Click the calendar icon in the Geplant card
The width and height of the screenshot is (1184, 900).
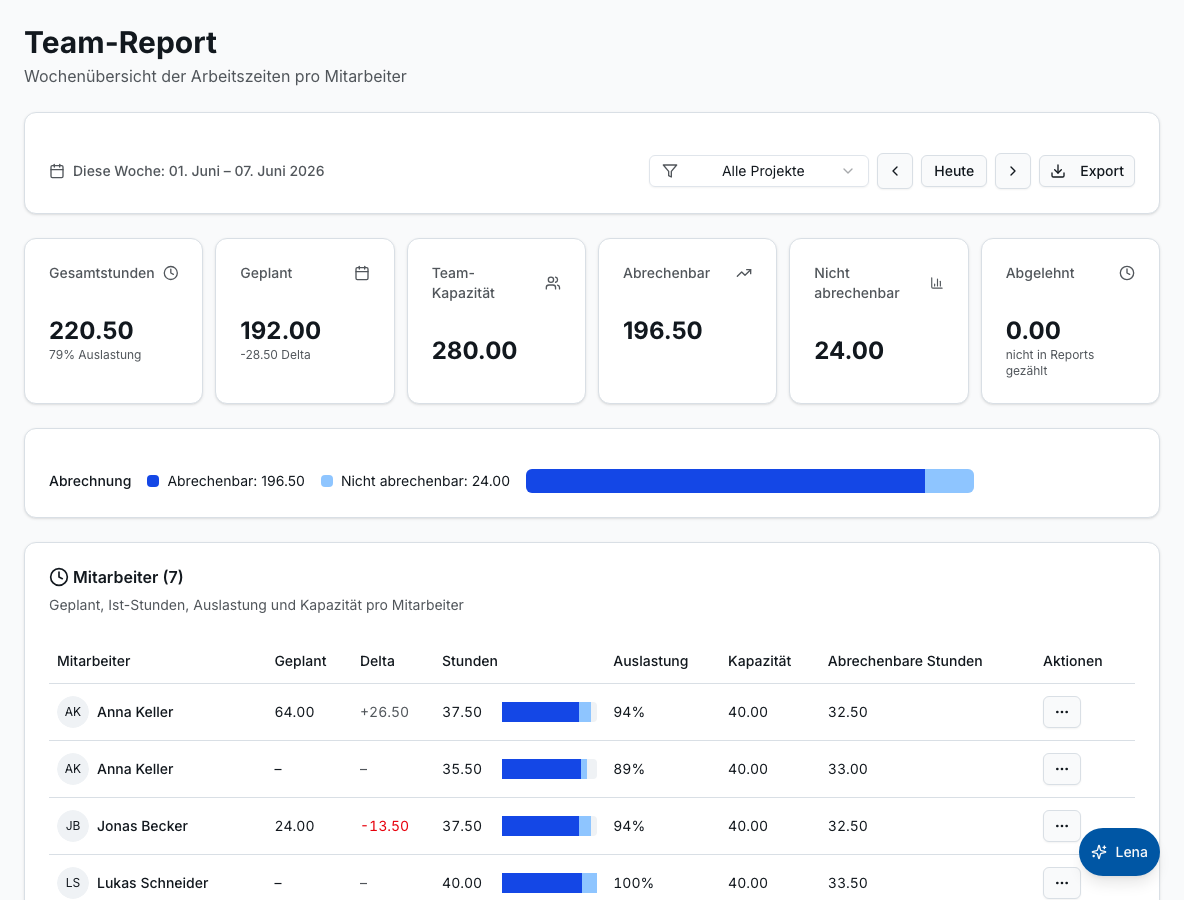point(362,273)
